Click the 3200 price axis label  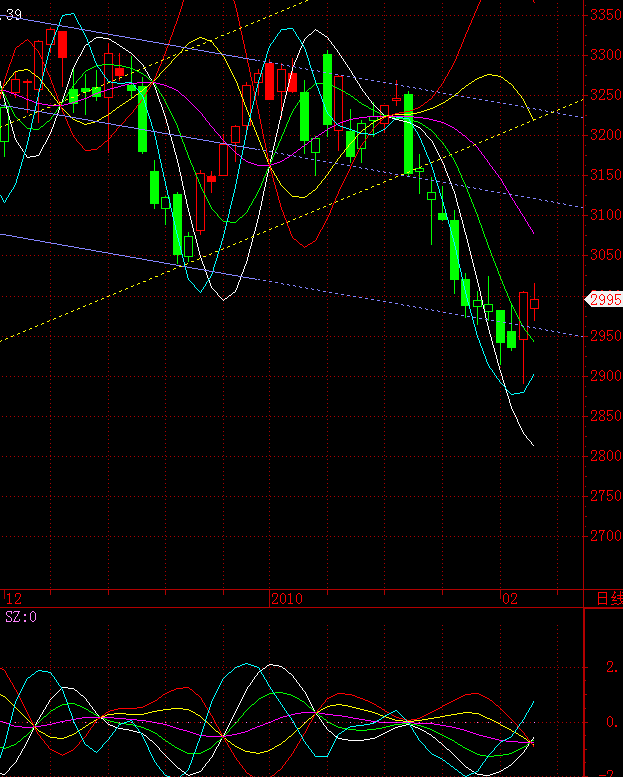point(606,135)
